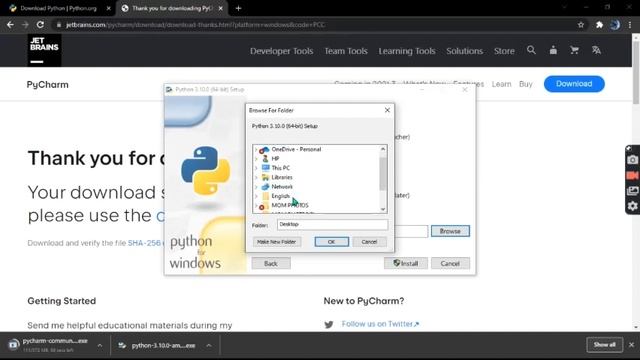Screen dimensions: 640x360
Task: Open the Learn link in PyCharm submenu
Action: [501, 84]
